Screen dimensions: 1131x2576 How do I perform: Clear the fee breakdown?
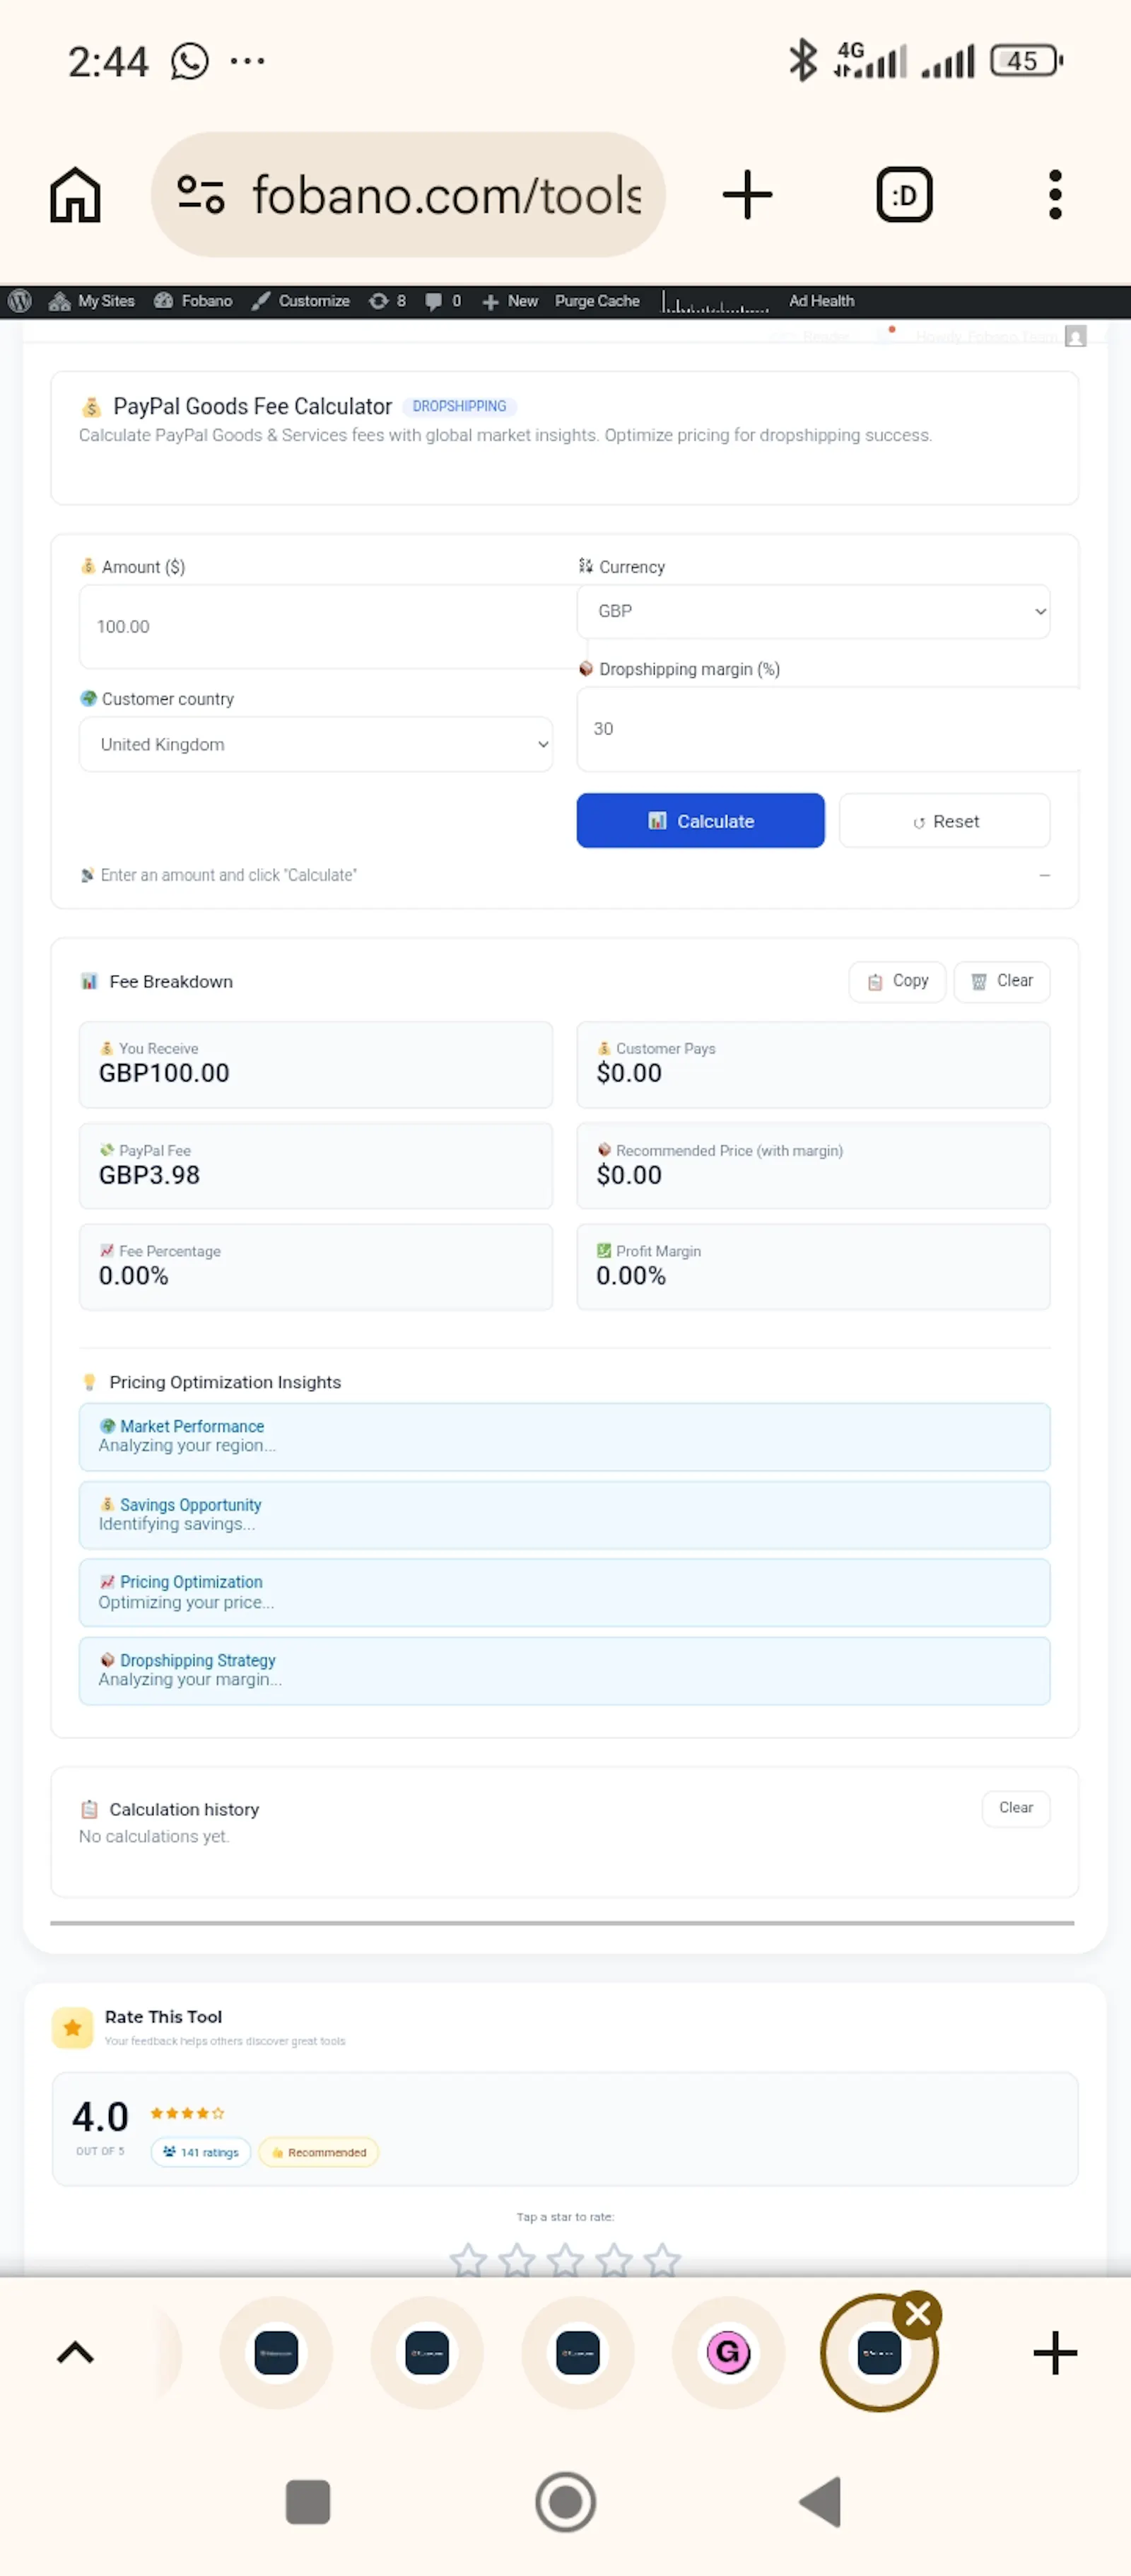click(x=1002, y=981)
